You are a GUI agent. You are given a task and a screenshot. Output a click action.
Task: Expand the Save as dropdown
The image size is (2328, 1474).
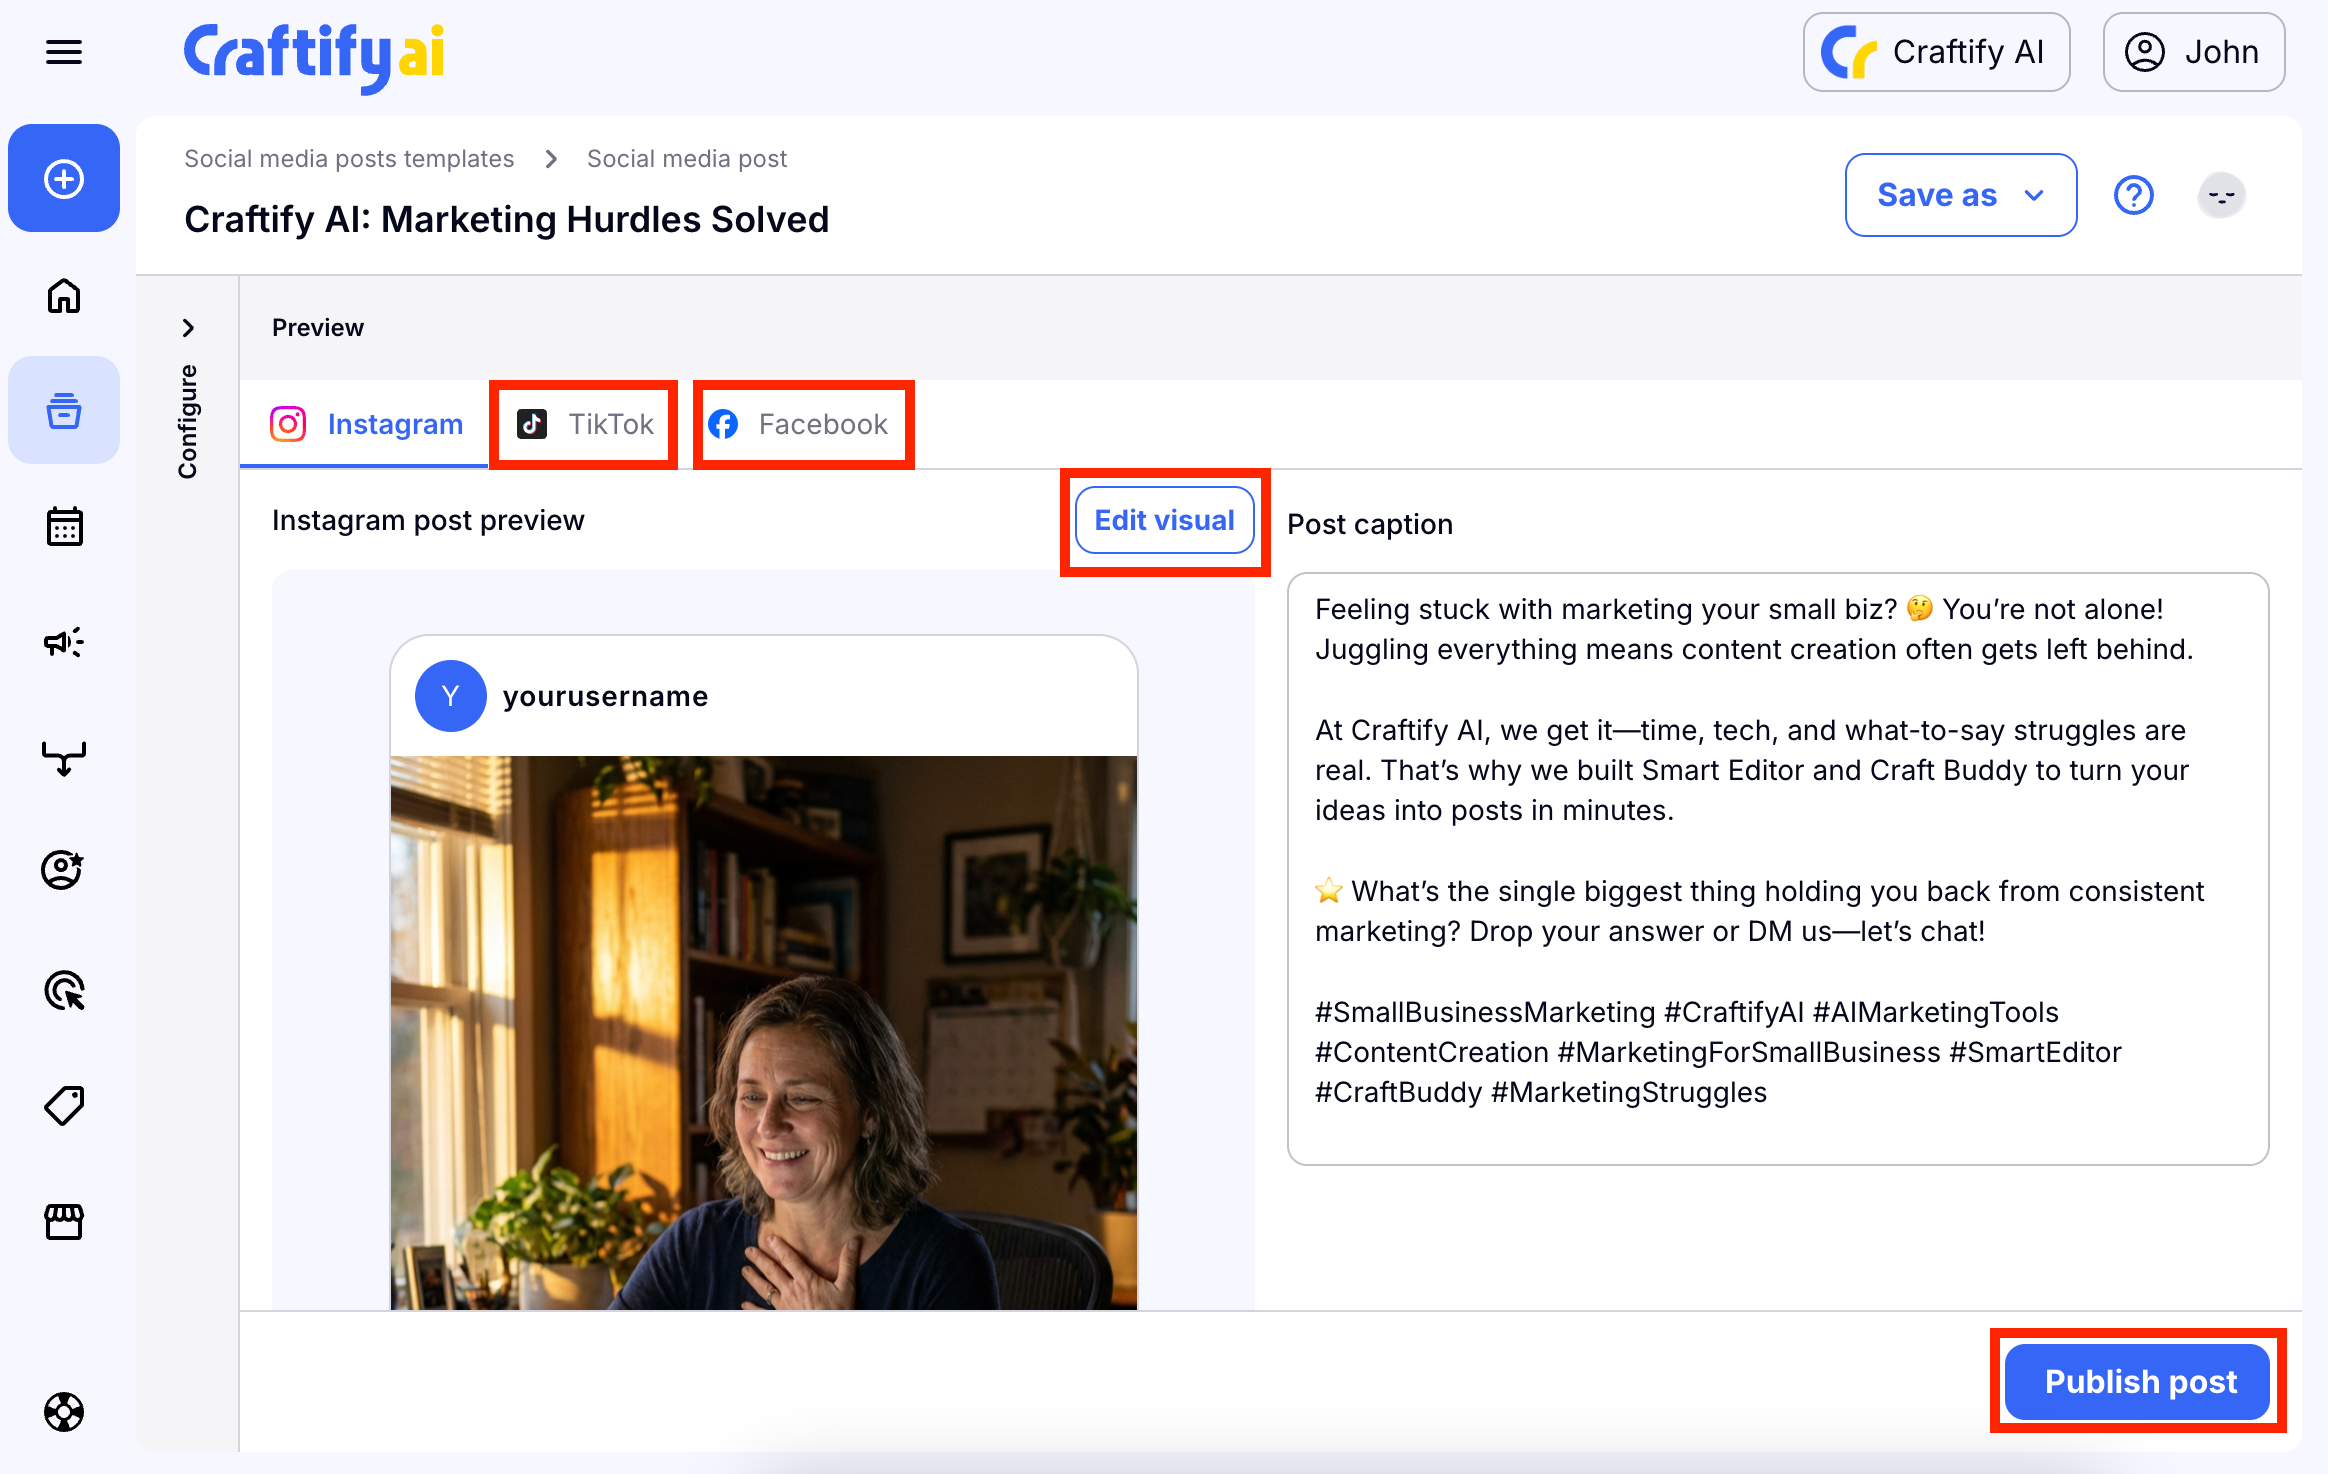tap(1960, 195)
